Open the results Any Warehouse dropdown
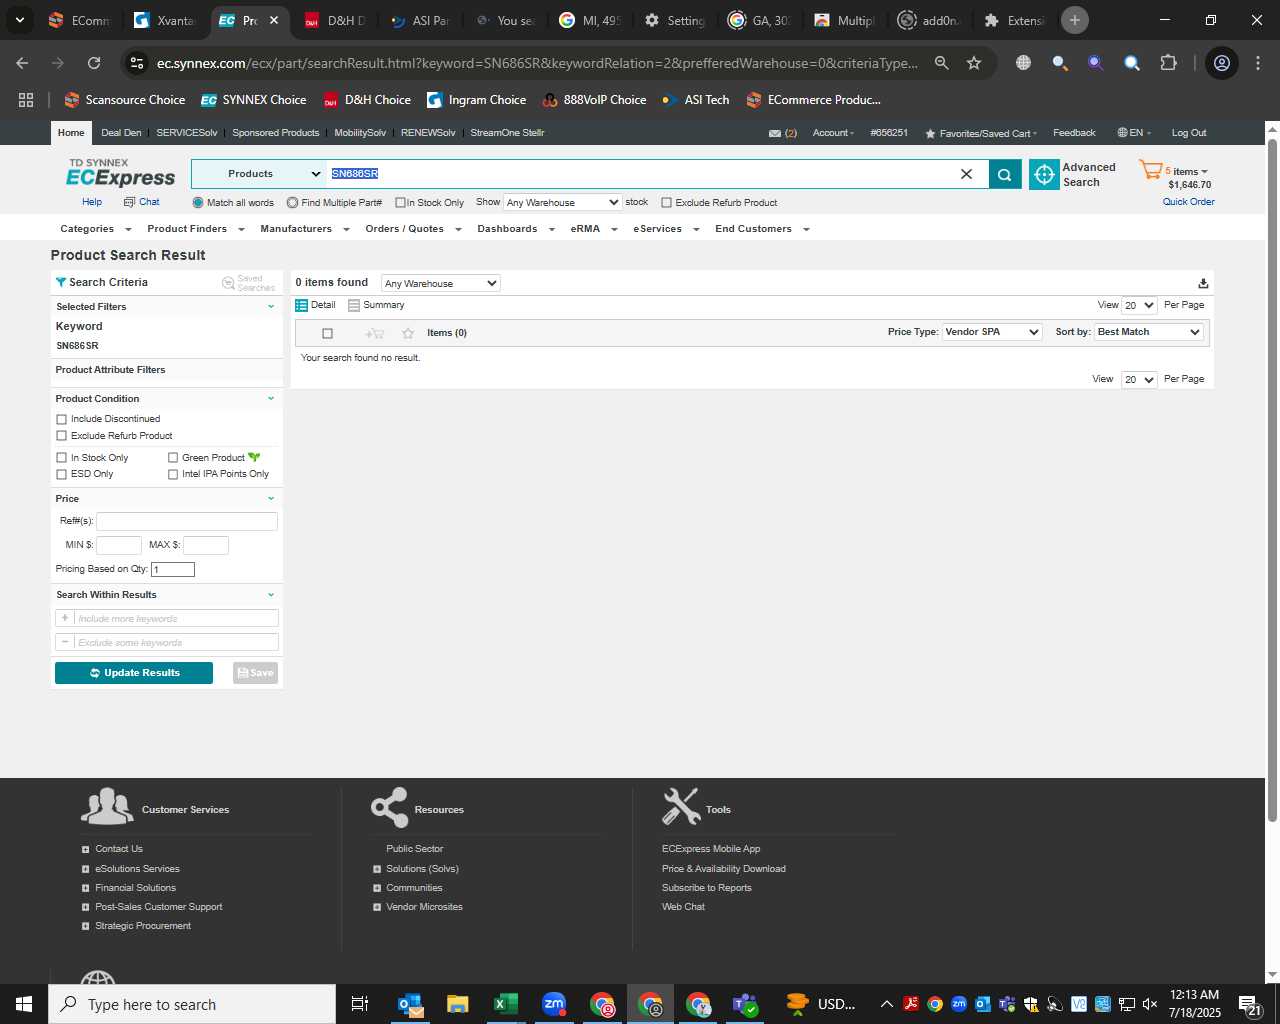 [x=440, y=284]
